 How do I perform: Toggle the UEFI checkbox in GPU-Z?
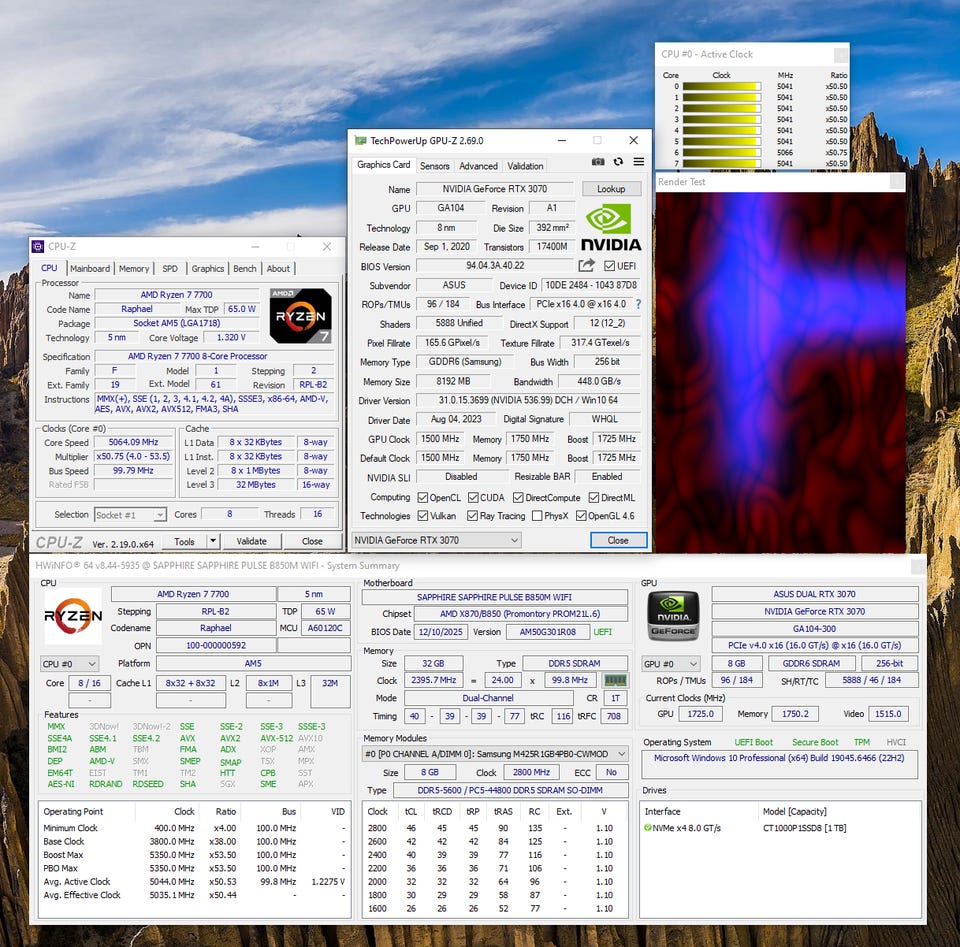tap(609, 266)
